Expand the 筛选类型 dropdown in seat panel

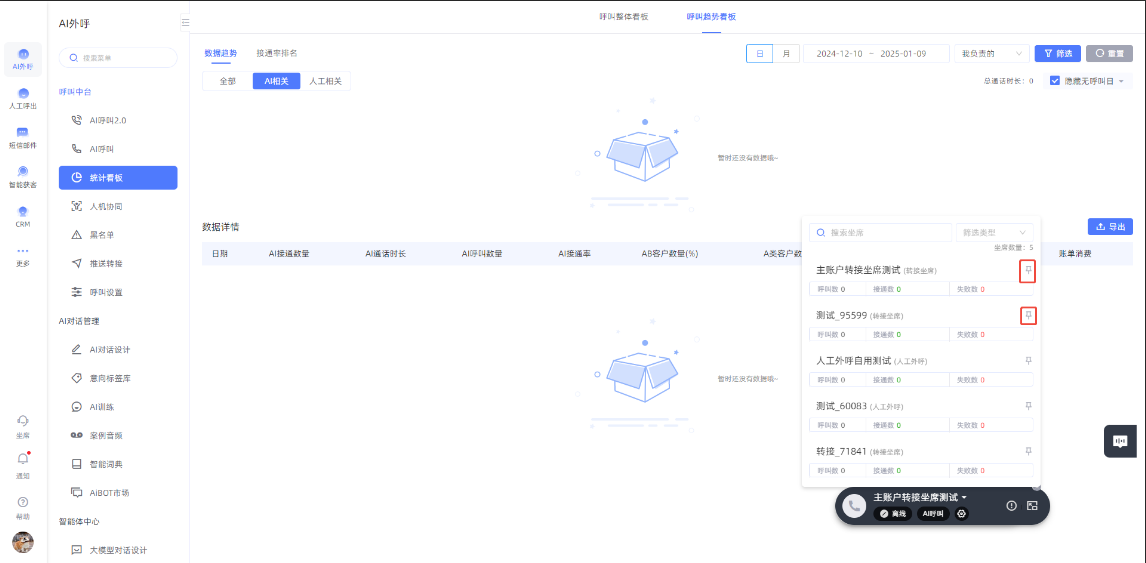click(993, 232)
